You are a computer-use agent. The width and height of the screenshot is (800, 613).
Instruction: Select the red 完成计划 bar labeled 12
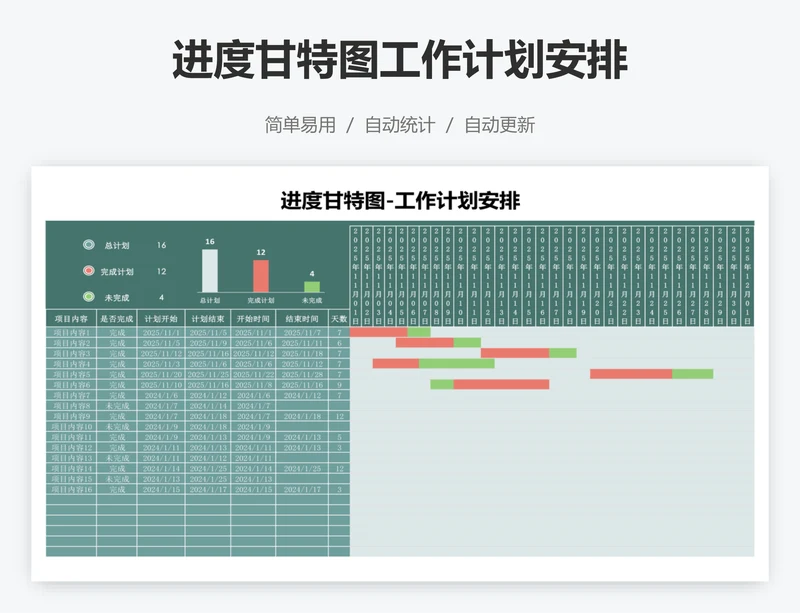coord(261,276)
